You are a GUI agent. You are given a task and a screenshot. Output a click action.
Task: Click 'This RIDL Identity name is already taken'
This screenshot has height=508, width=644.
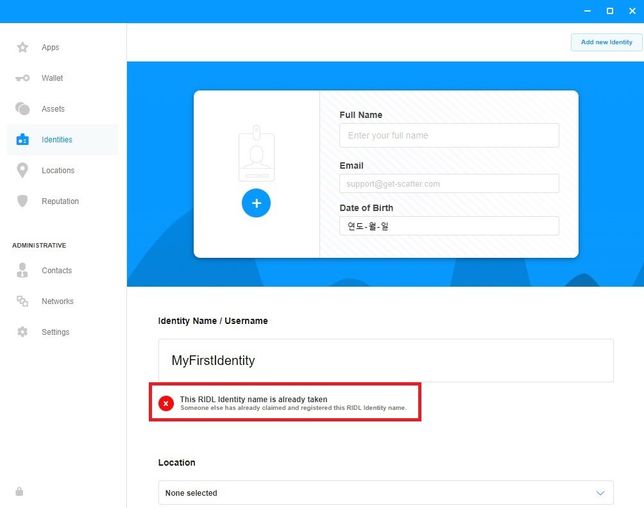[253, 399]
